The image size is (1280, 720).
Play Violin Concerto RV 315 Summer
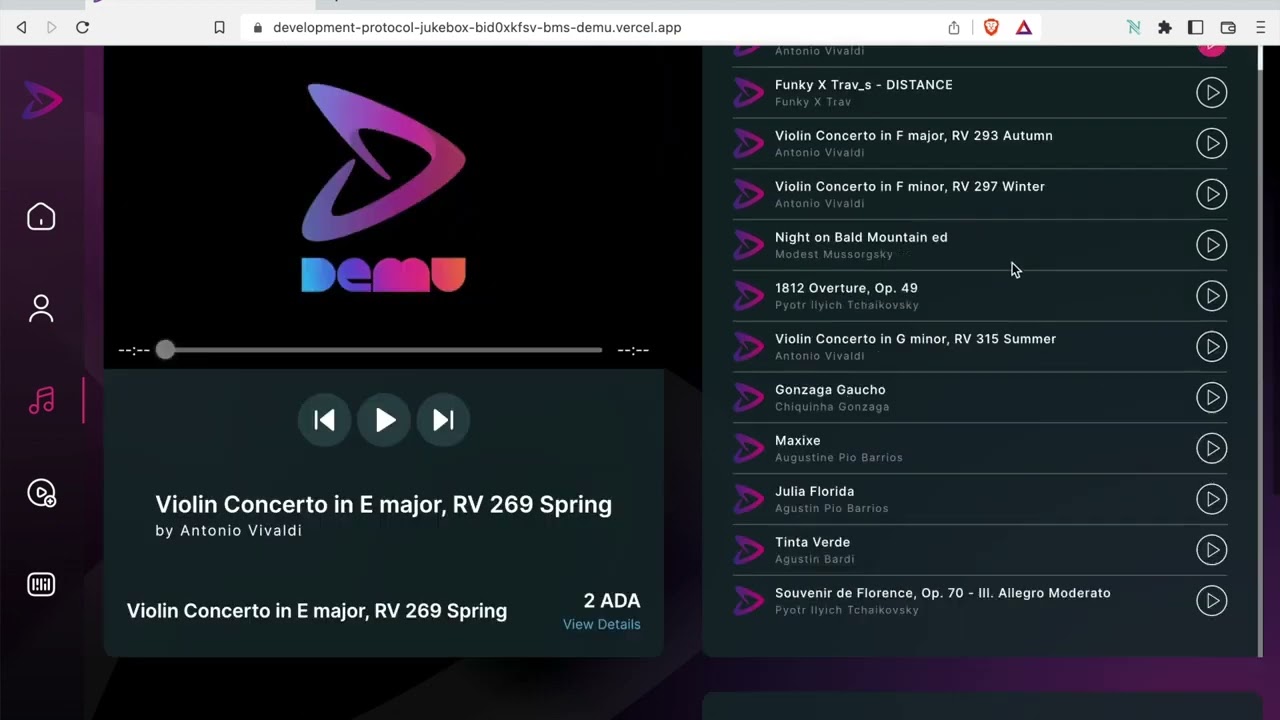pos(1211,347)
